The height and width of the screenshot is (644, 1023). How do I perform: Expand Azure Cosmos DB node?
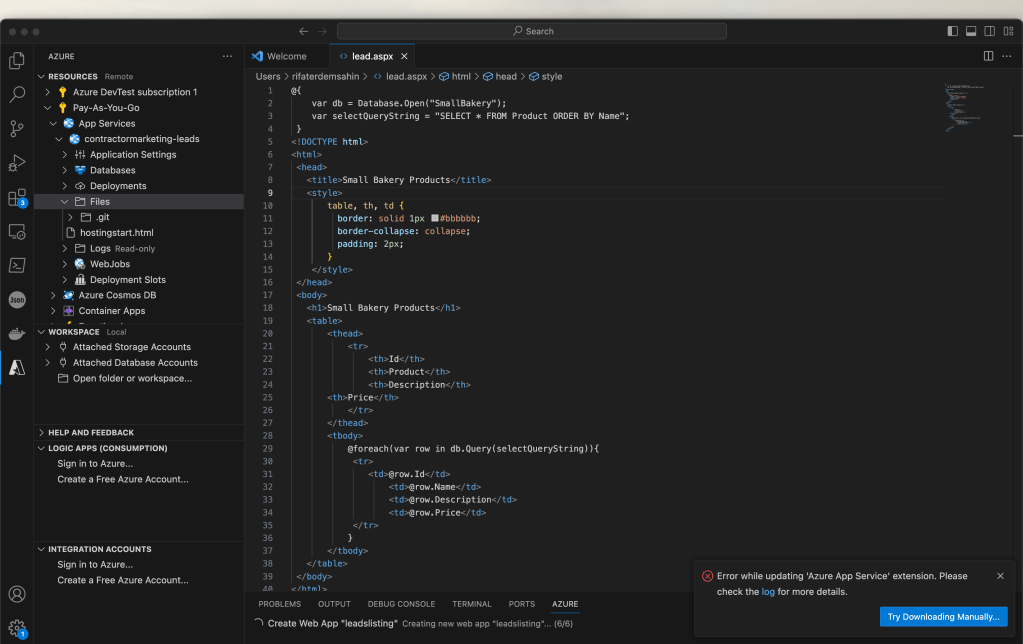click(53, 295)
